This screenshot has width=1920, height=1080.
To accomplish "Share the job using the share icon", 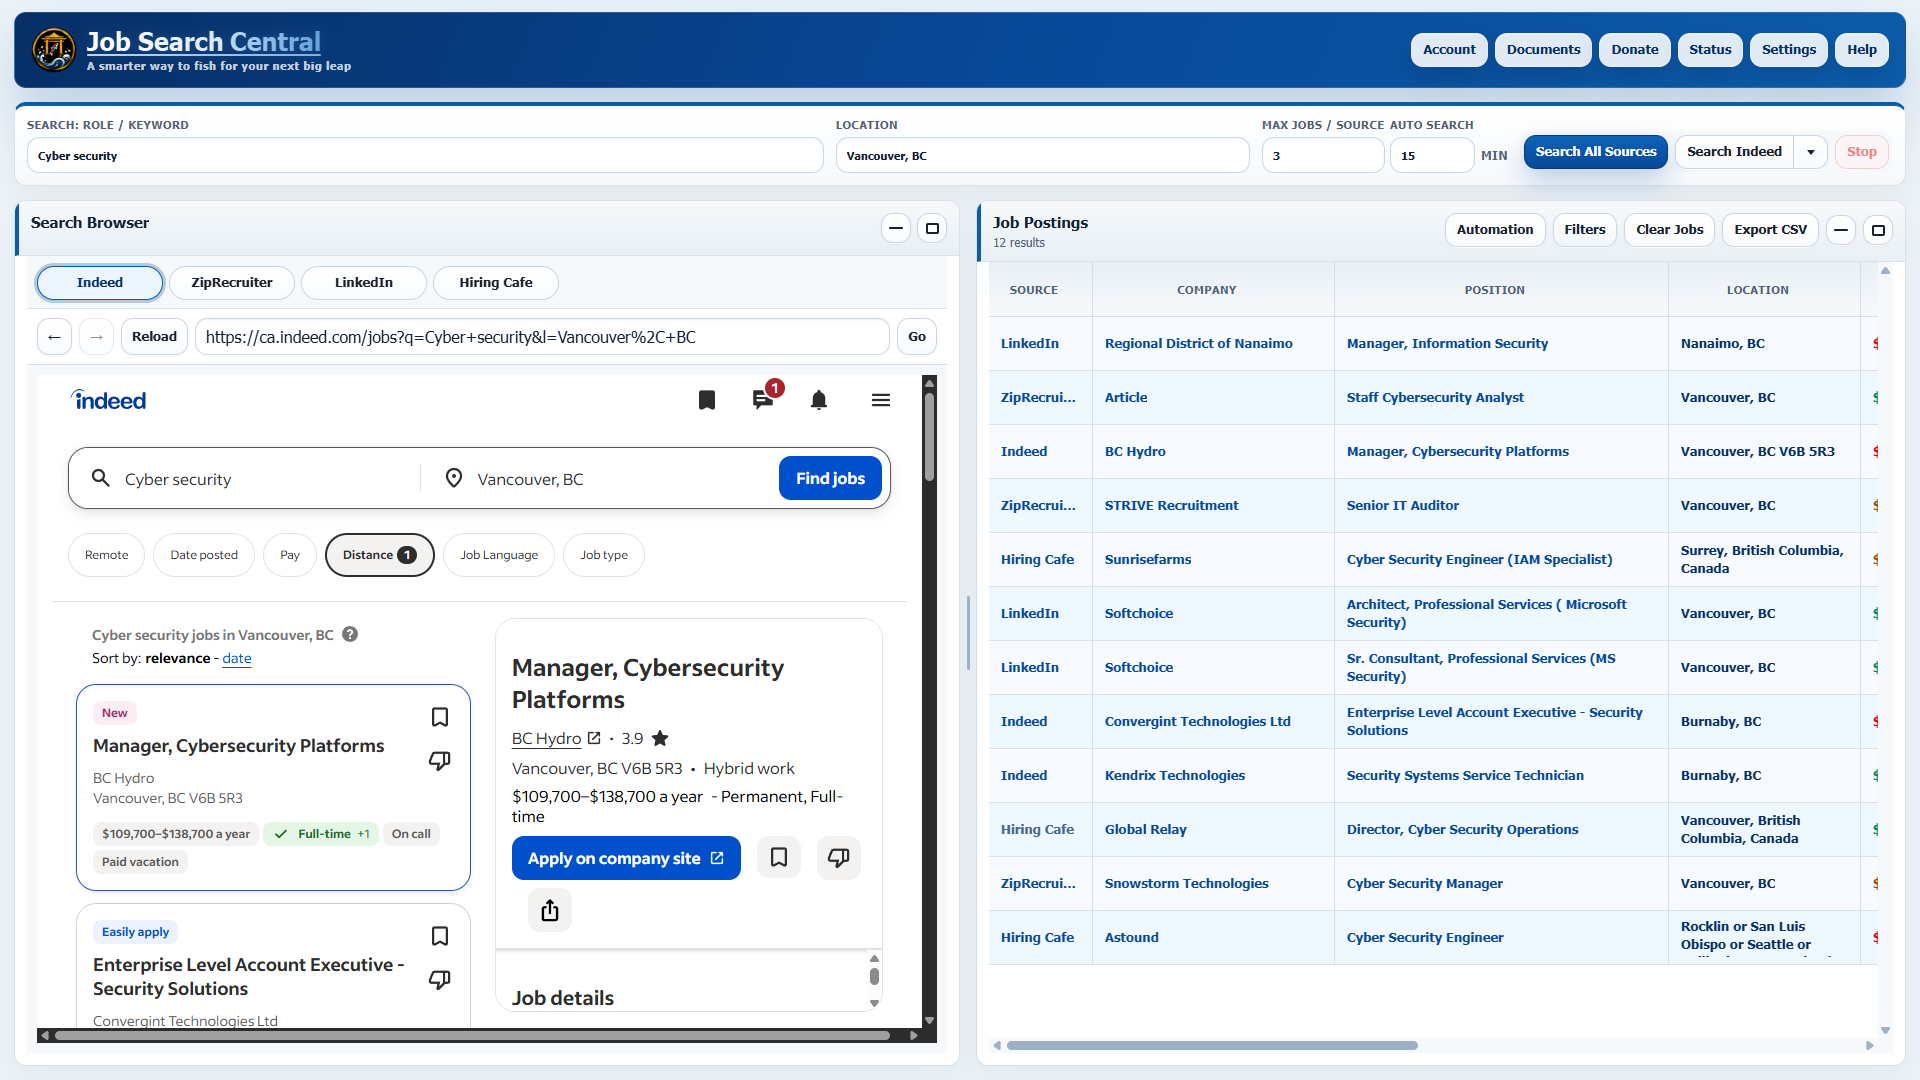I will [x=550, y=910].
